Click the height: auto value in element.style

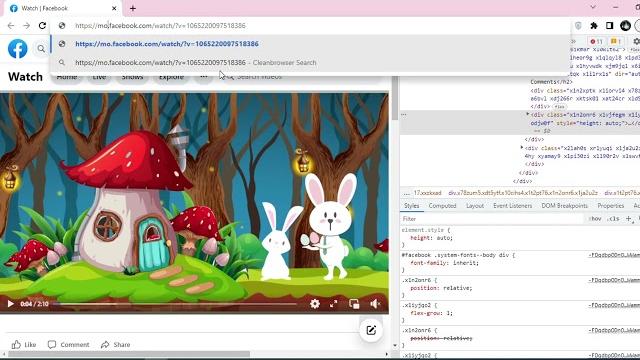coord(443,238)
